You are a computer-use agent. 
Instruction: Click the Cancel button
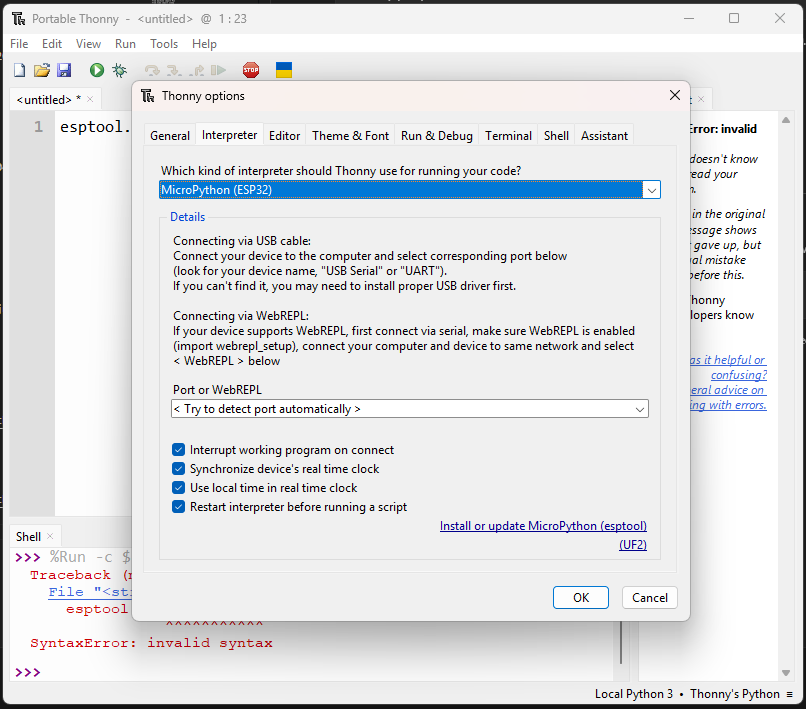pyautogui.click(x=650, y=597)
